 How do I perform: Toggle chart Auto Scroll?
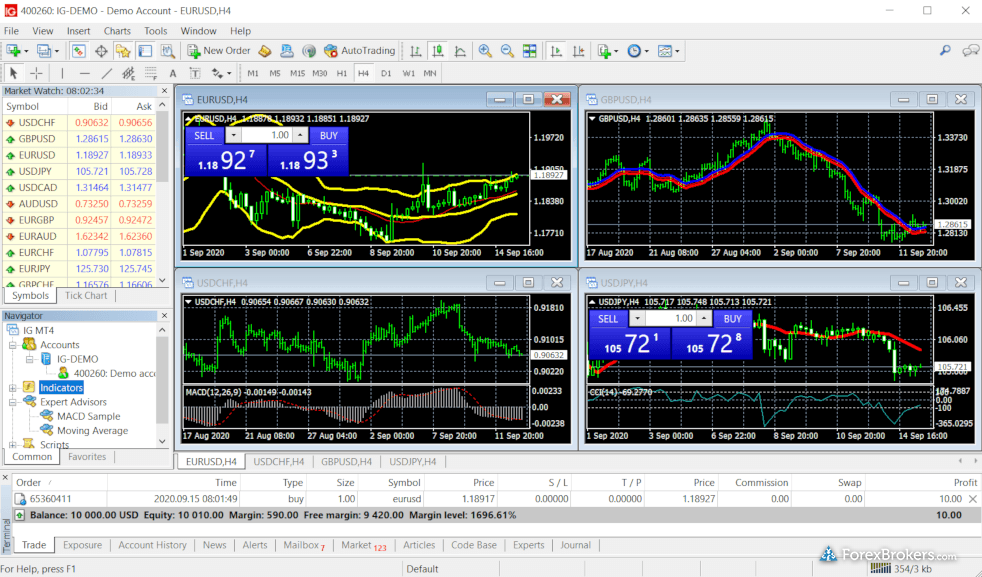[x=556, y=51]
